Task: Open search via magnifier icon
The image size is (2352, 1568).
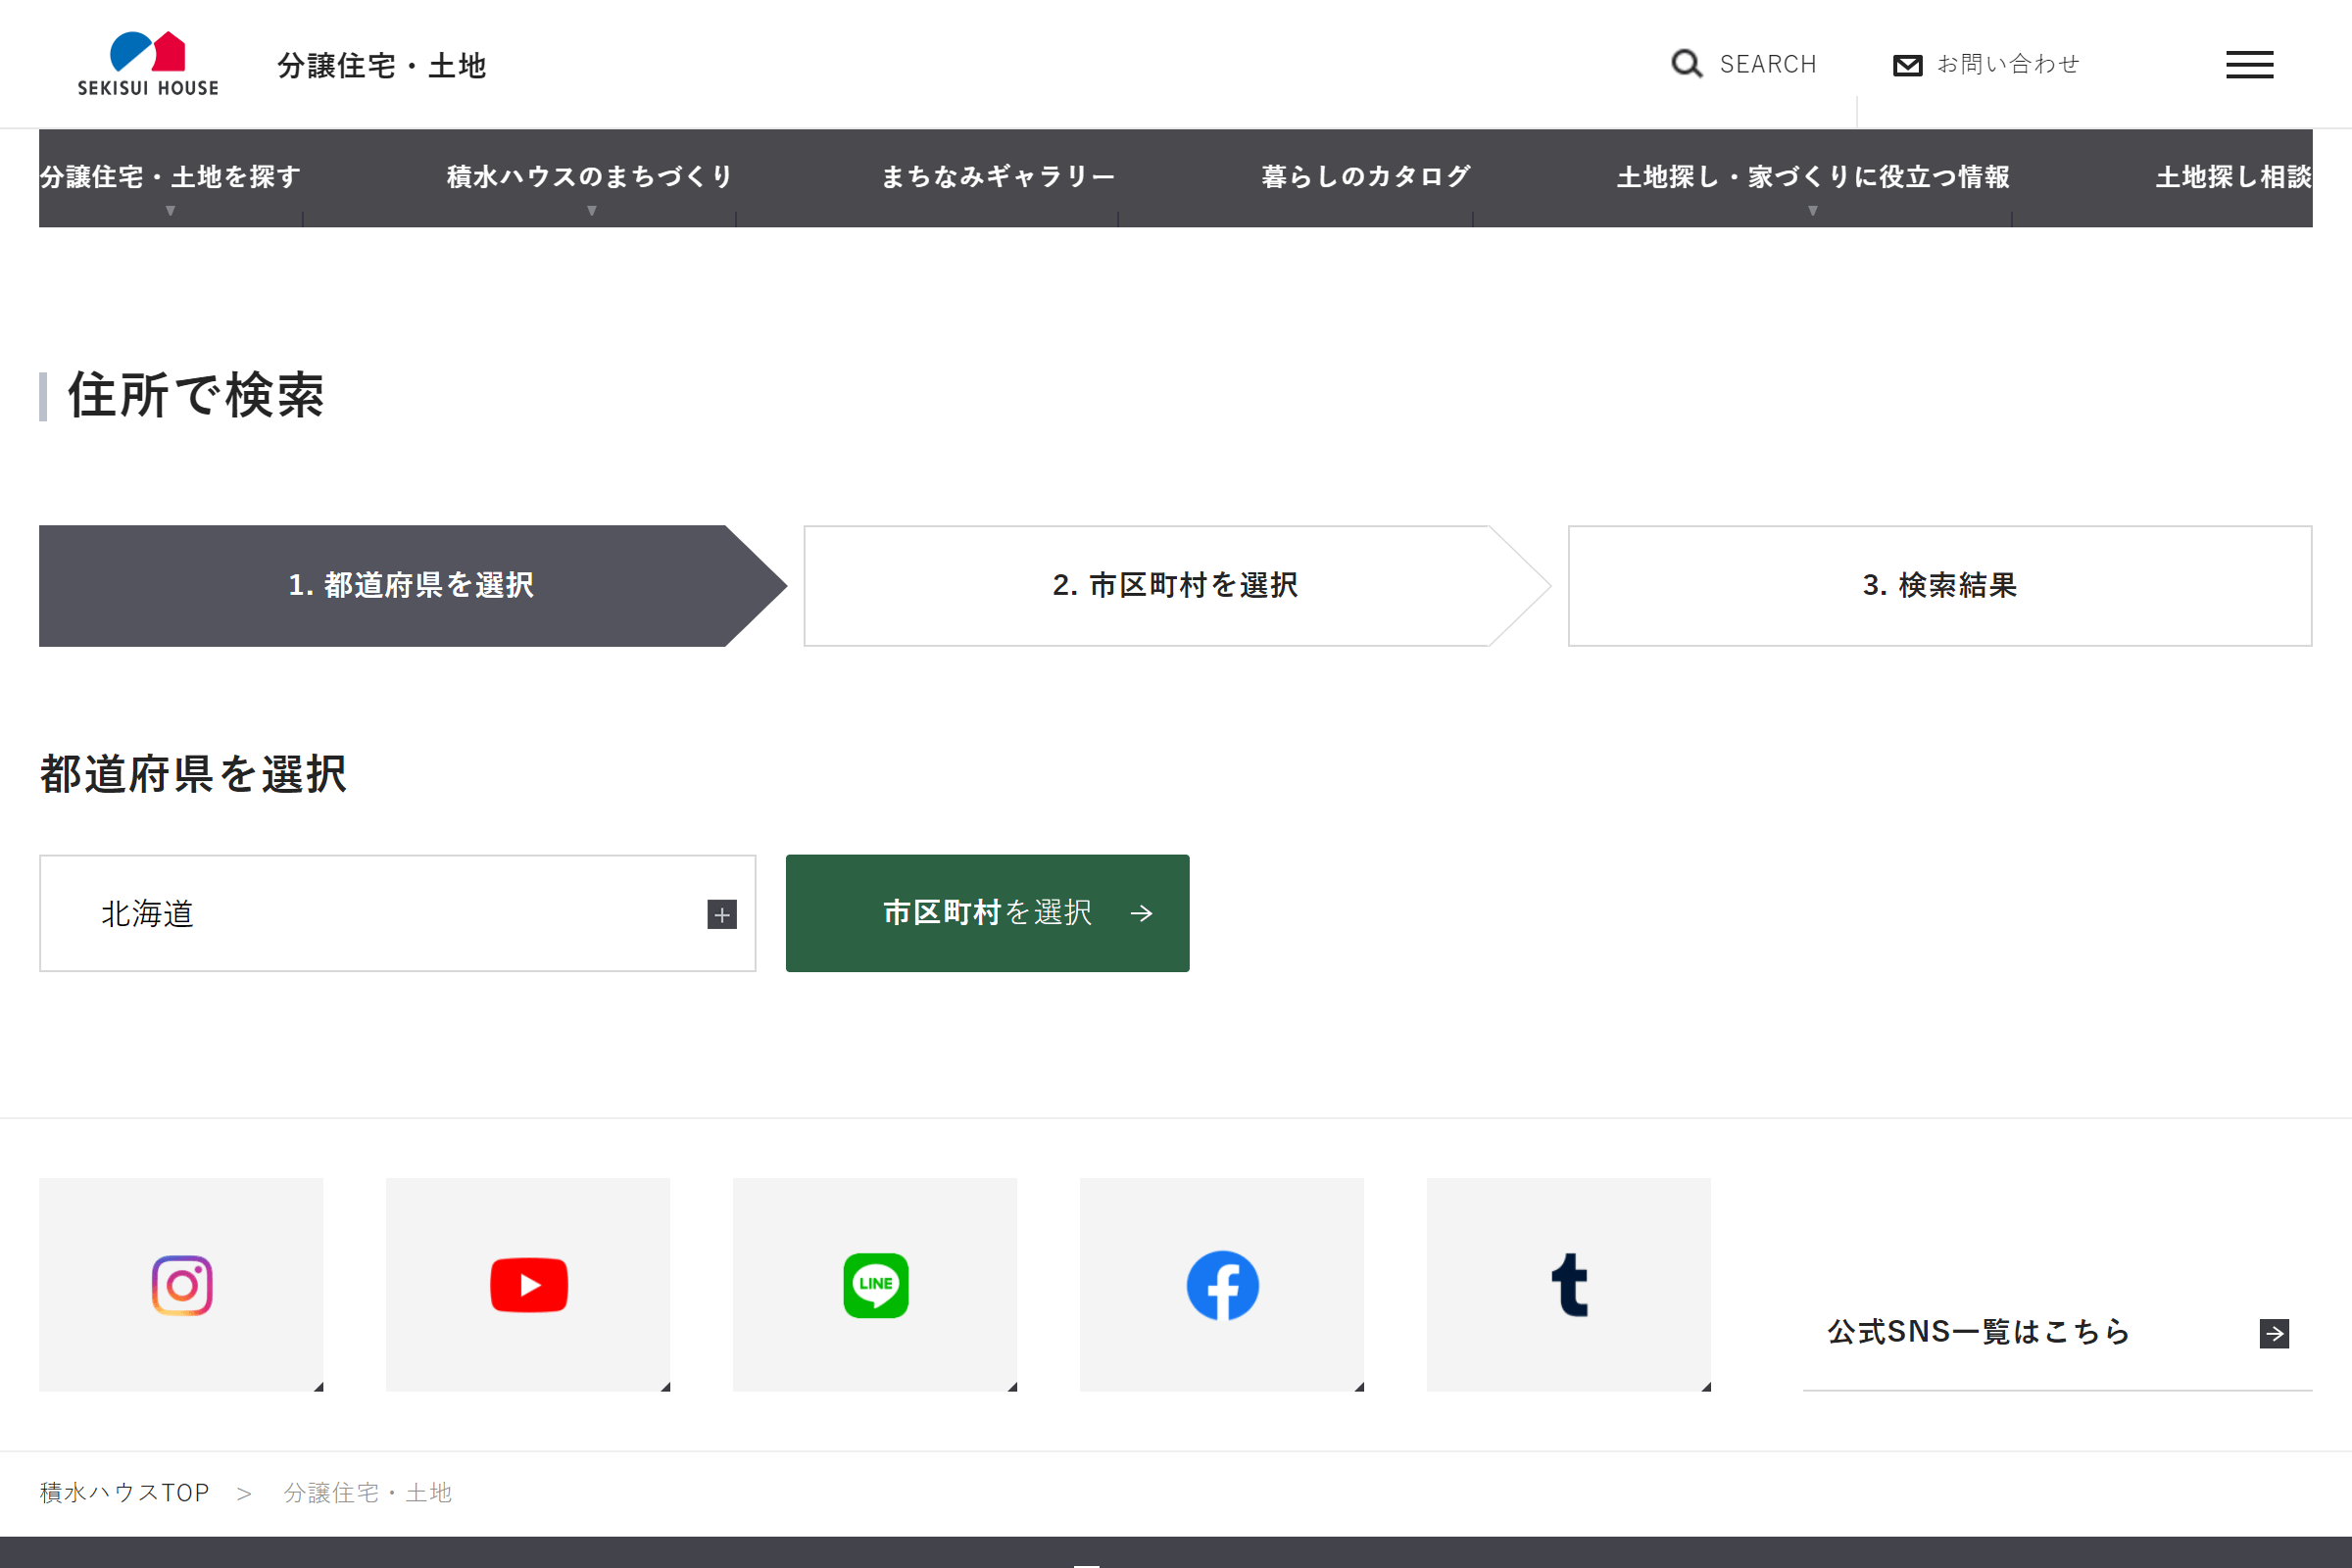Action: coord(1687,64)
